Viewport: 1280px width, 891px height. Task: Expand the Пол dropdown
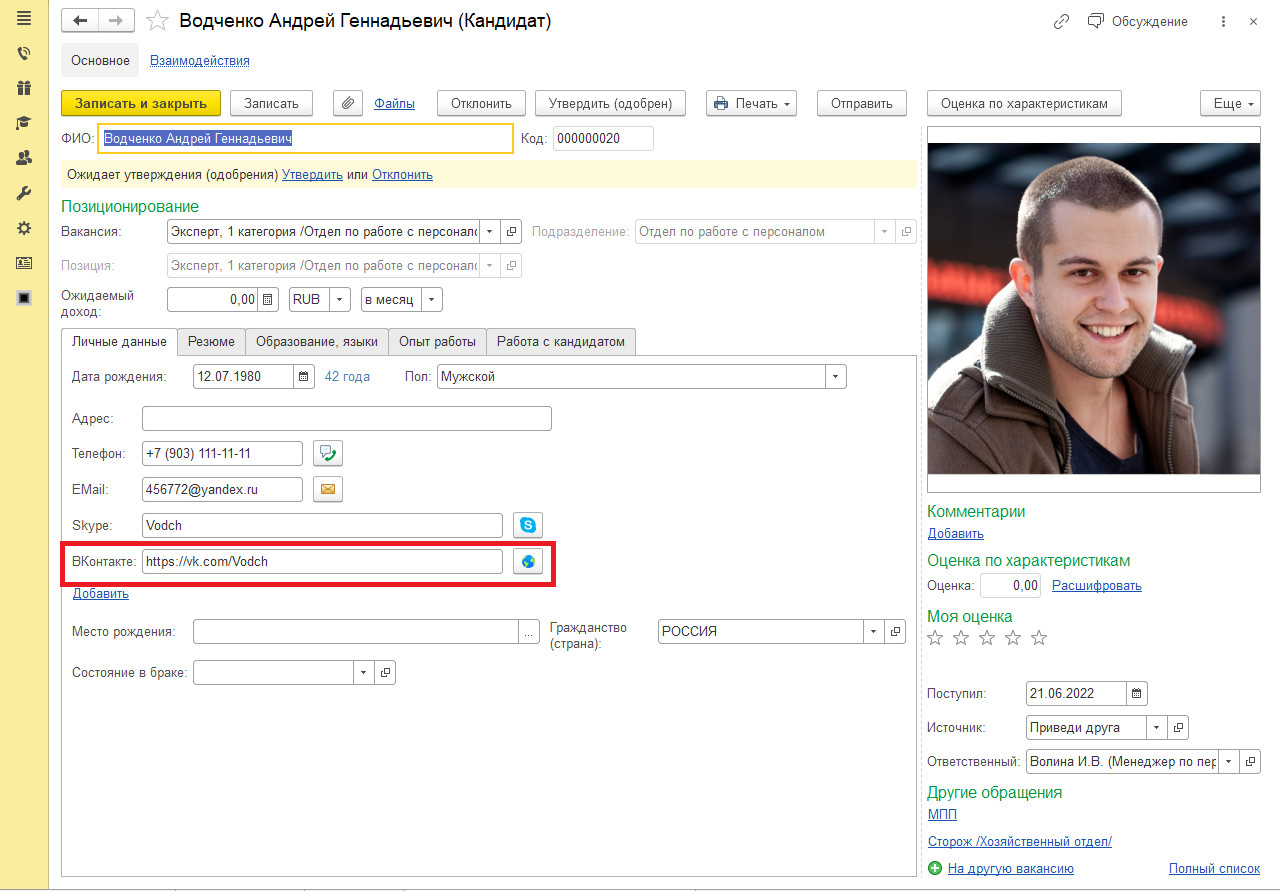click(x=835, y=377)
